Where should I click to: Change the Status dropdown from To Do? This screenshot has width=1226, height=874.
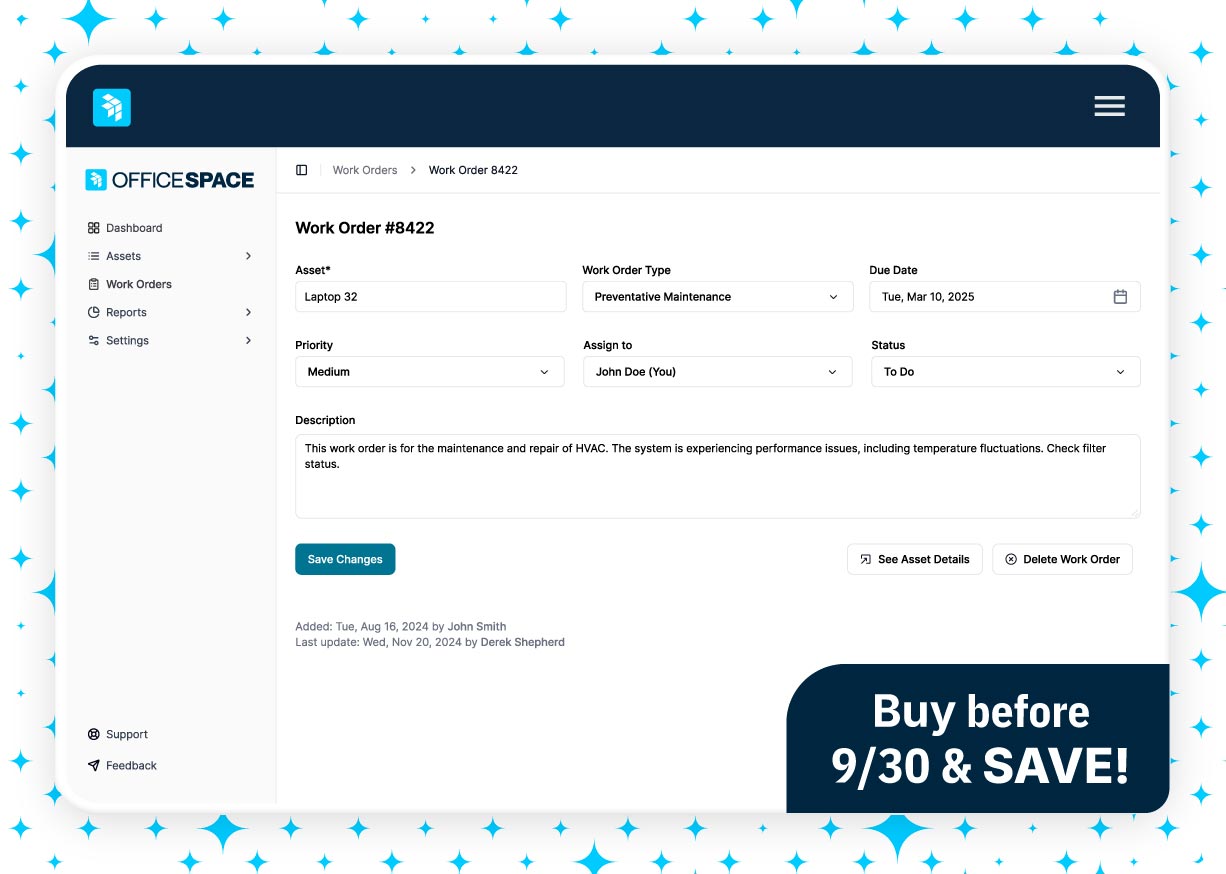(x=1006, y=372)
